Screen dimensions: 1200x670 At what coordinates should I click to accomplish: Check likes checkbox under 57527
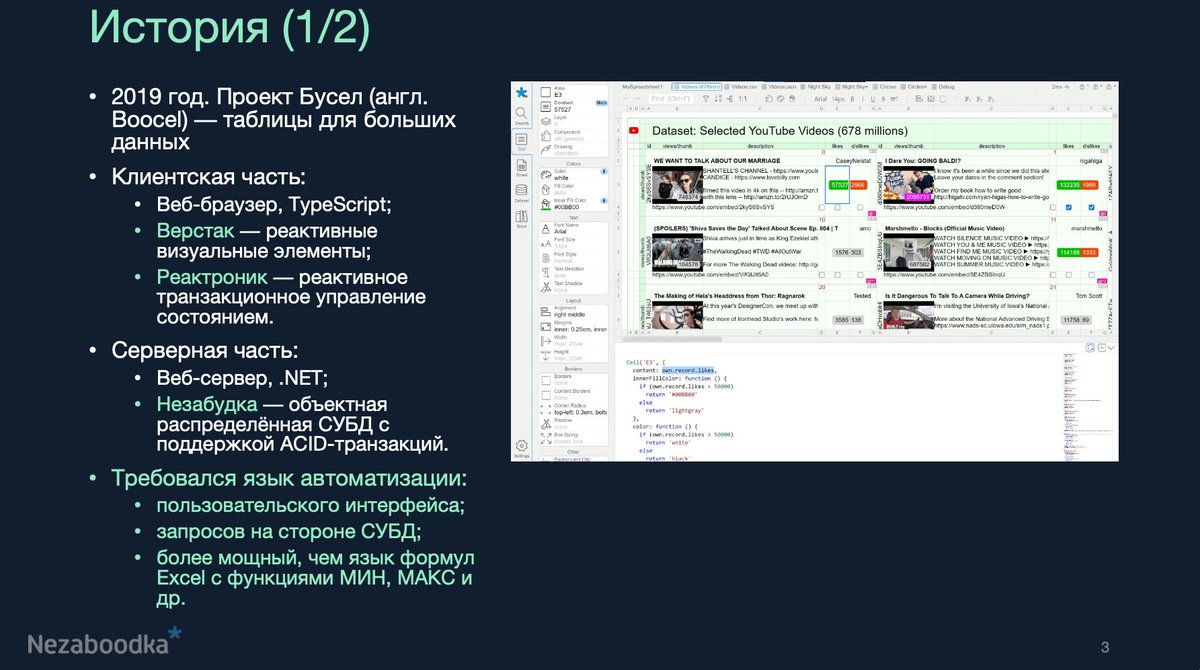tap(837, 207)
